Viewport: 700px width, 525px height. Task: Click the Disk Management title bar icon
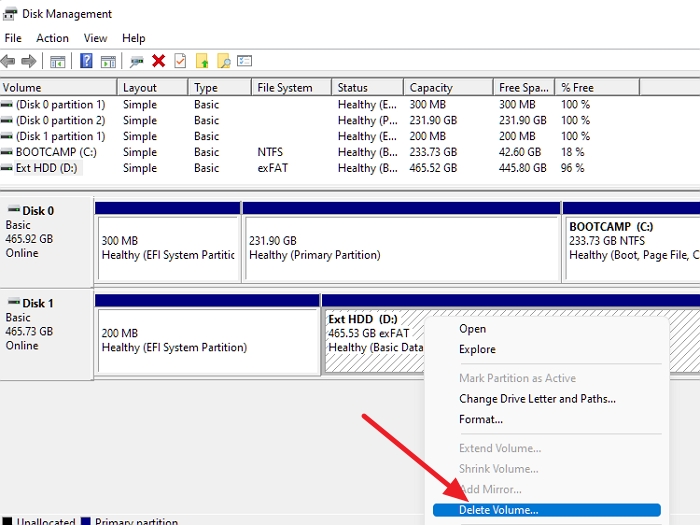pos(10,14)
